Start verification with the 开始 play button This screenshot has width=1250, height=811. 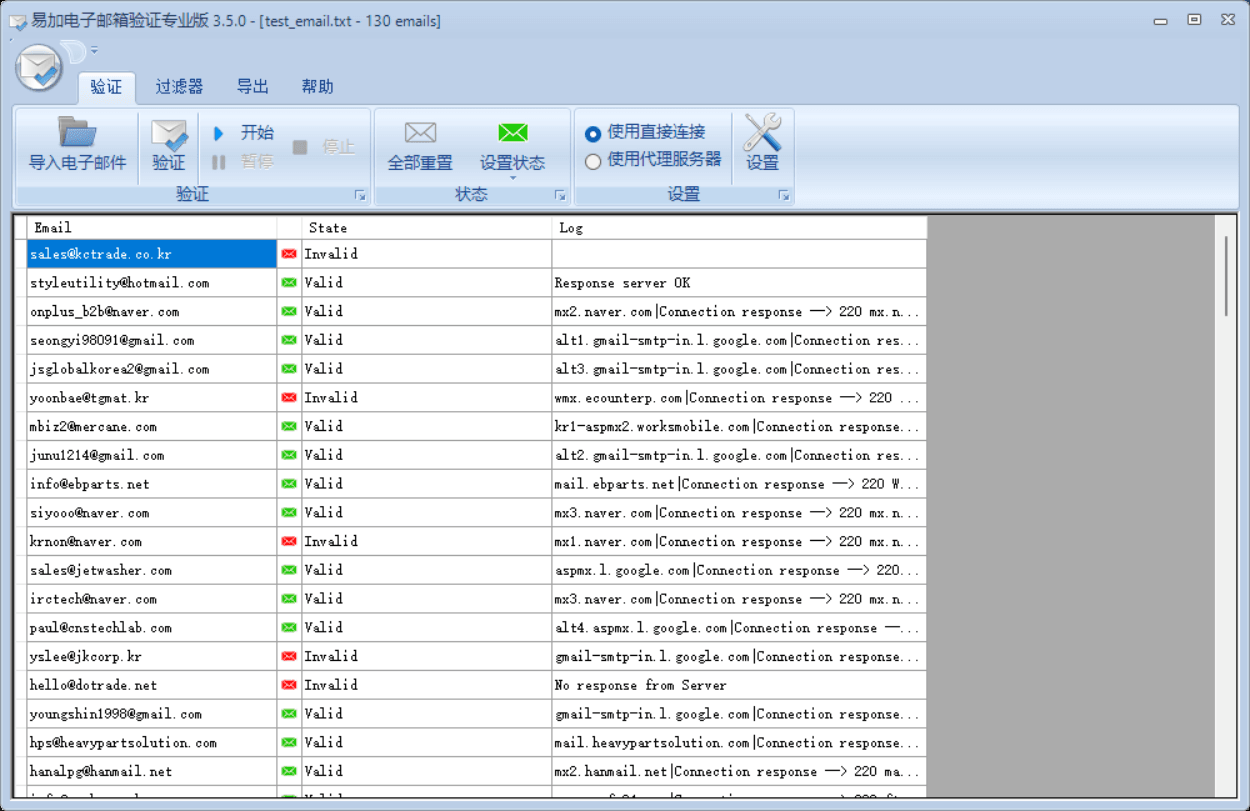pyautogui.click(x=243, y=133)
